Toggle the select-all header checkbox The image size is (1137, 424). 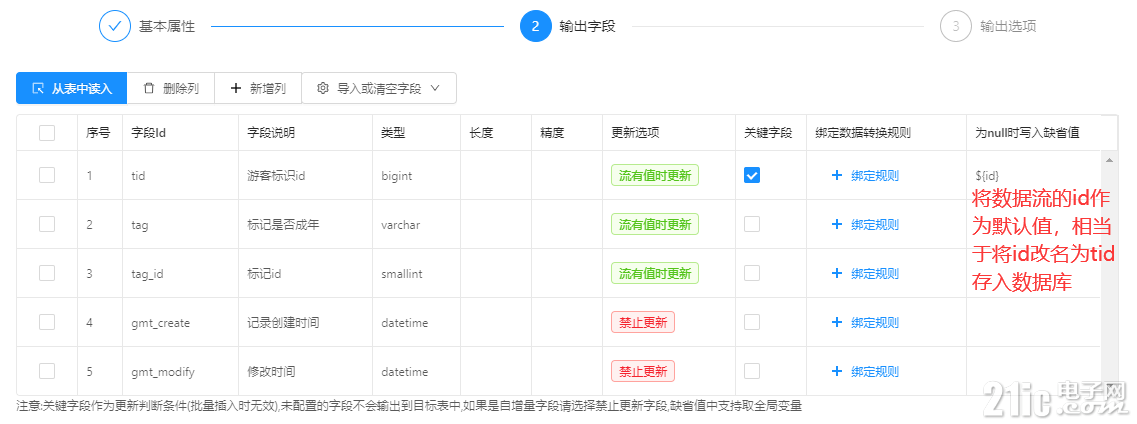pyautogui.click(x=47, y=133)
